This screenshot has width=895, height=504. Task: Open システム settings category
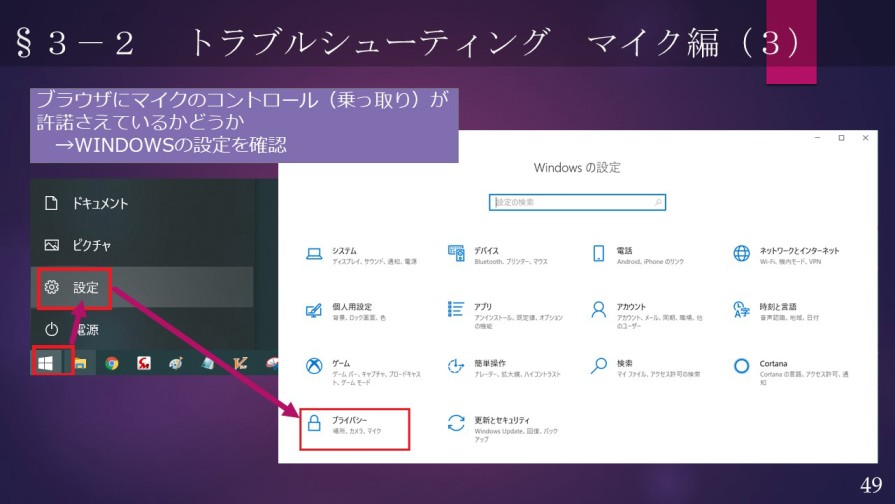pos(344,251)
